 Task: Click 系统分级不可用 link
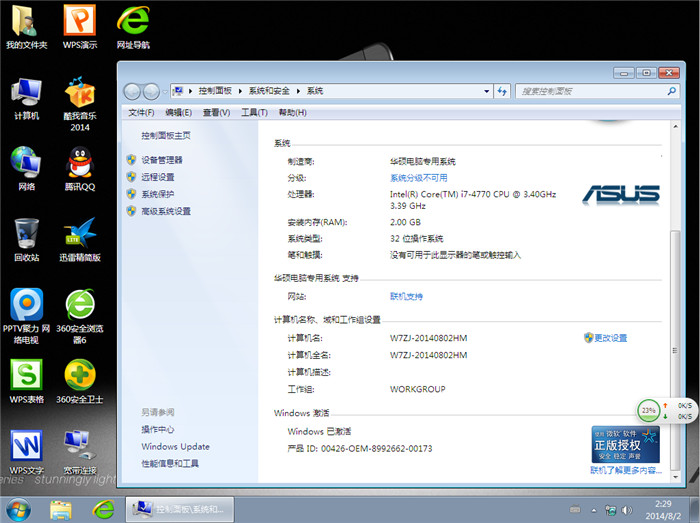click(419, 178)
